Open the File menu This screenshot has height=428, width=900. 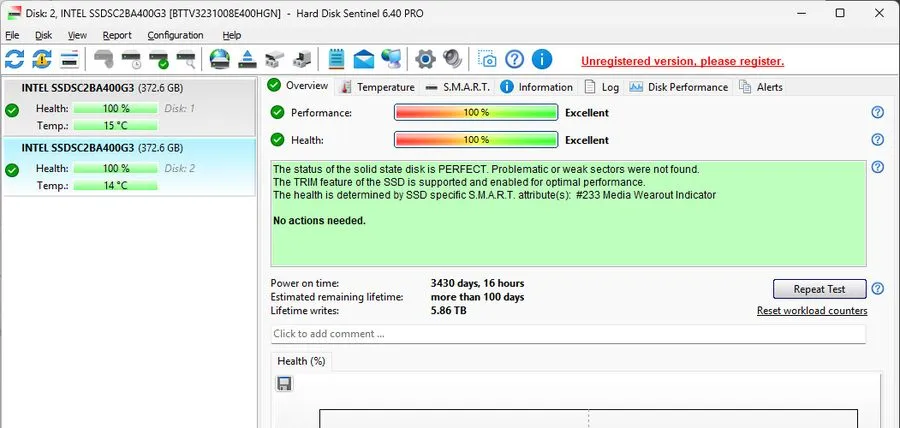(x=12, y=36)
